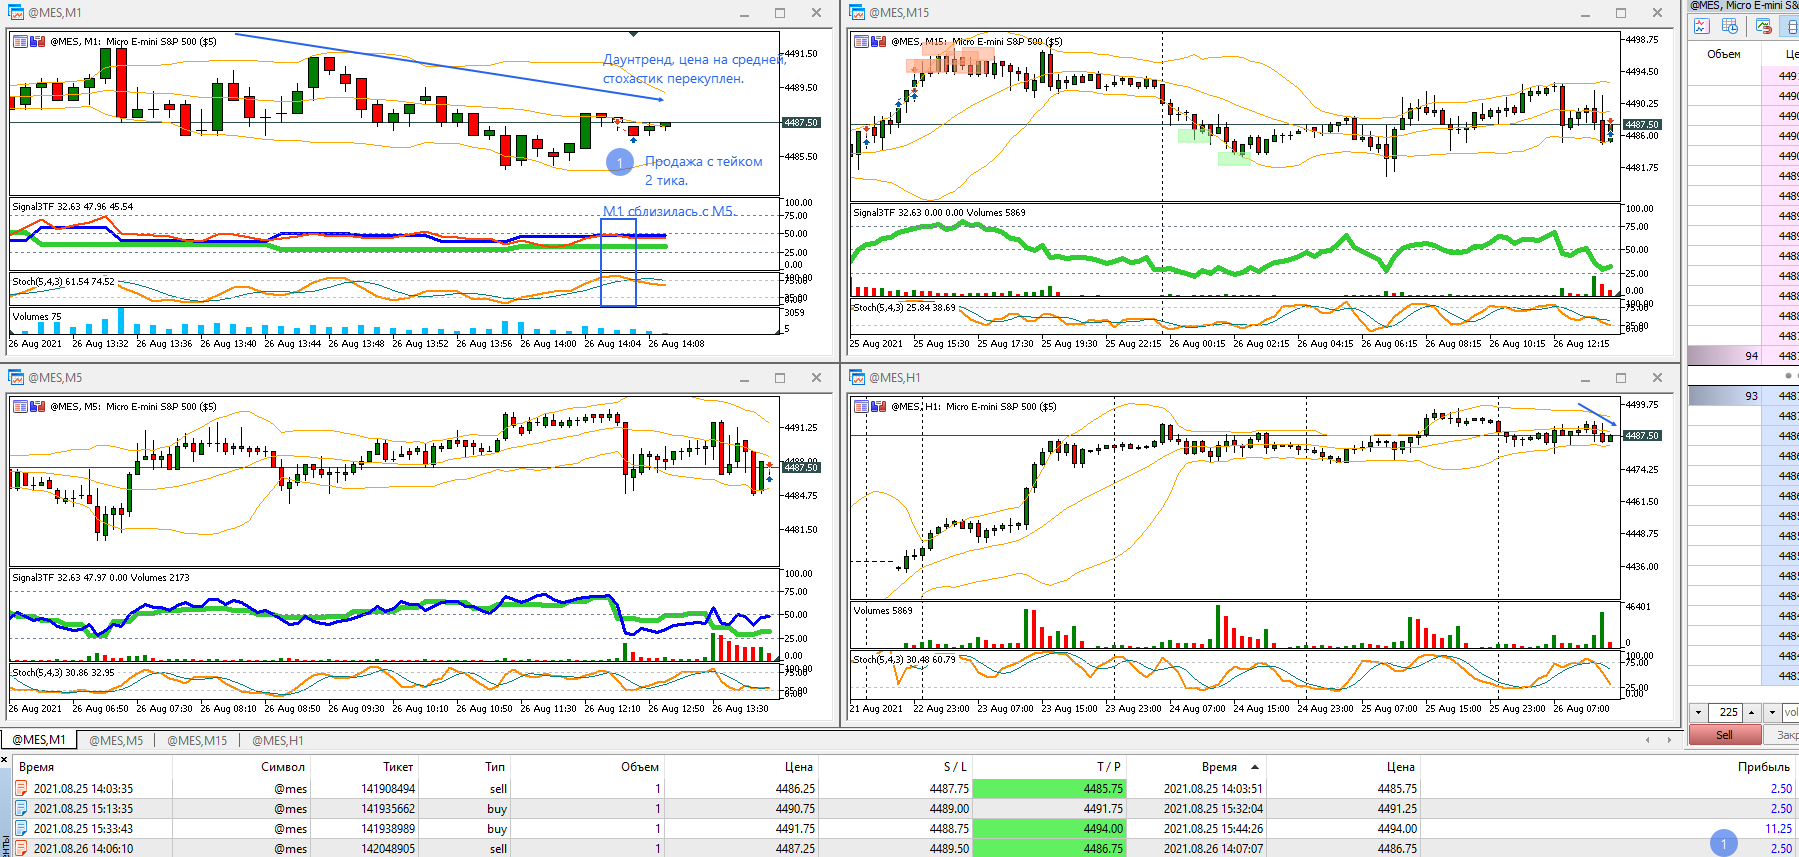Decrease the 225 value with down arrow
Viewport: 1799px width, 857px height.
coord(1698,712)
